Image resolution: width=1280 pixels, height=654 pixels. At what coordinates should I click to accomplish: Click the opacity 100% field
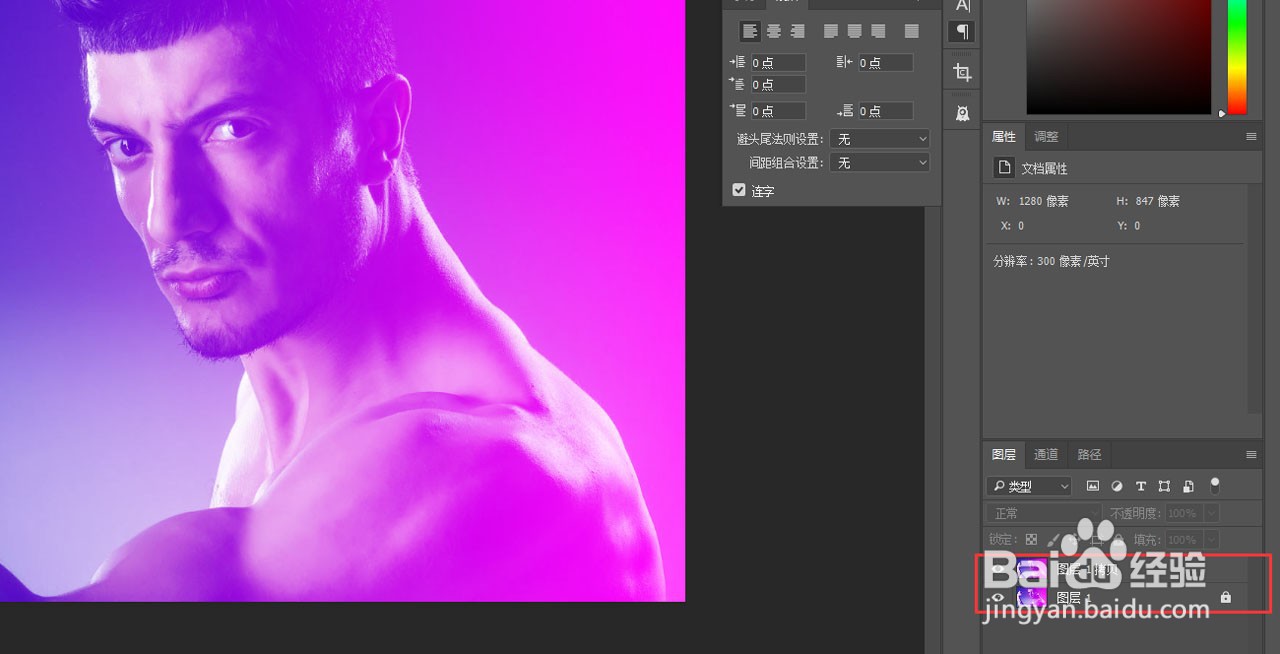pyautogui.click(x=1183, y=513)
